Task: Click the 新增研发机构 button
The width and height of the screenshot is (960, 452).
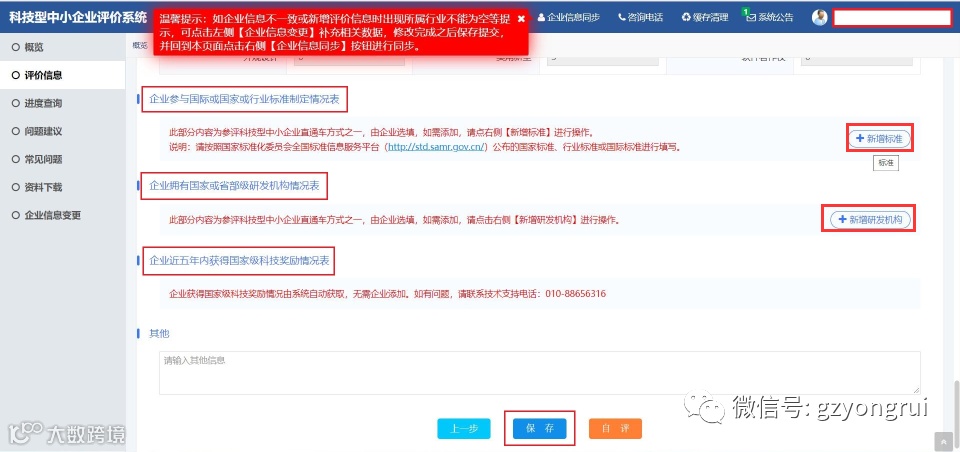Action: point(870,219)
